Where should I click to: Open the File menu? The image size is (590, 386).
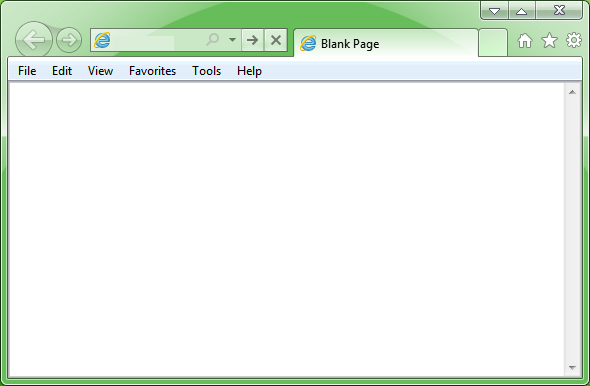[x=27, y=71]
